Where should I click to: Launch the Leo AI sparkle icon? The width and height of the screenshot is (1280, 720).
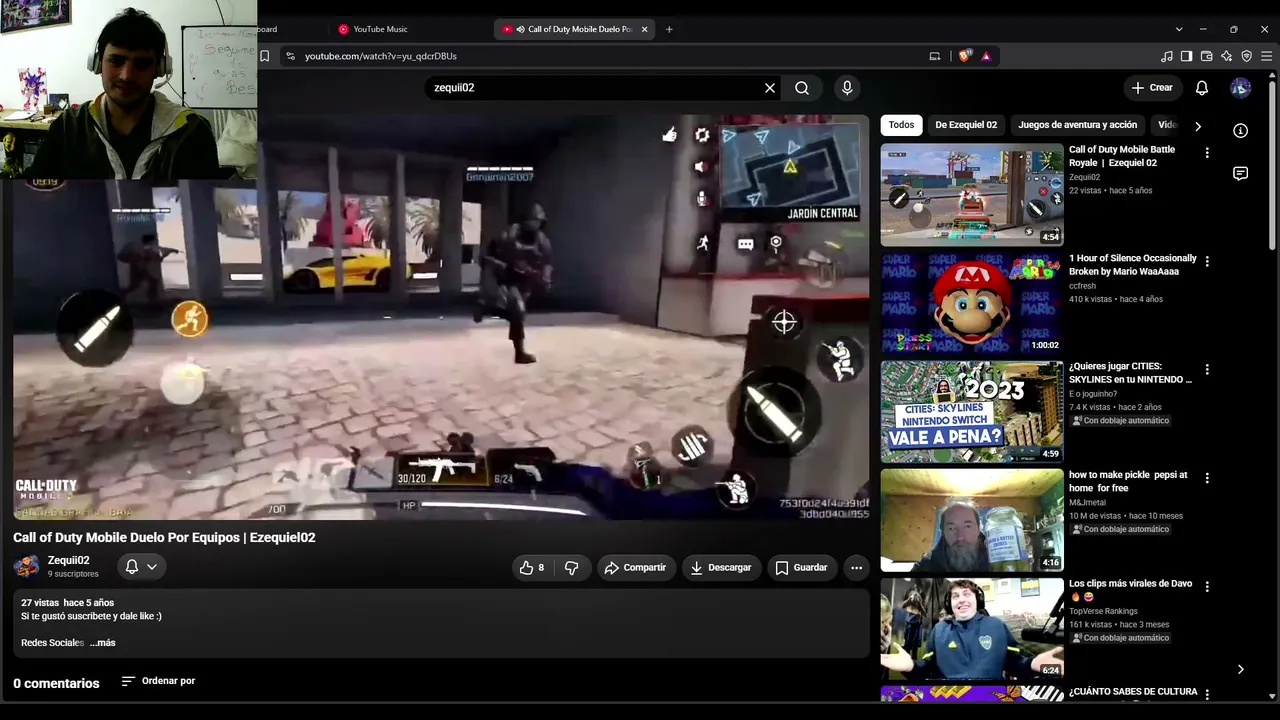[x=1227, y=56]
